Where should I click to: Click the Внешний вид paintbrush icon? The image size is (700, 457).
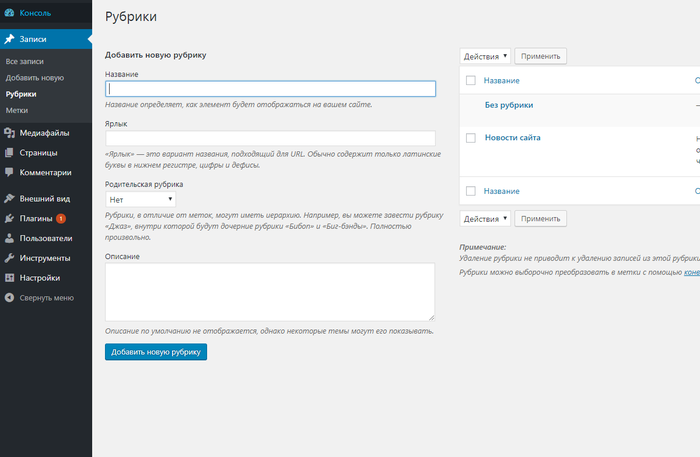coord(9,198)
